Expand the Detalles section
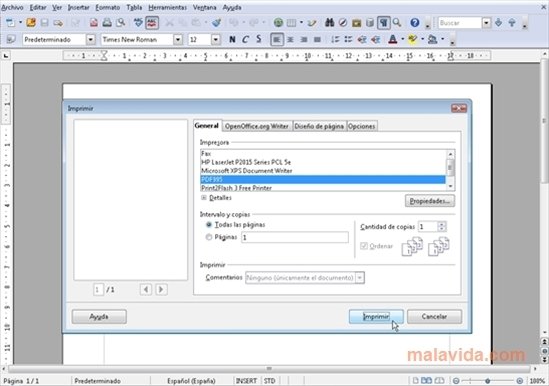 pyautogui.click(x=204, y=198)
